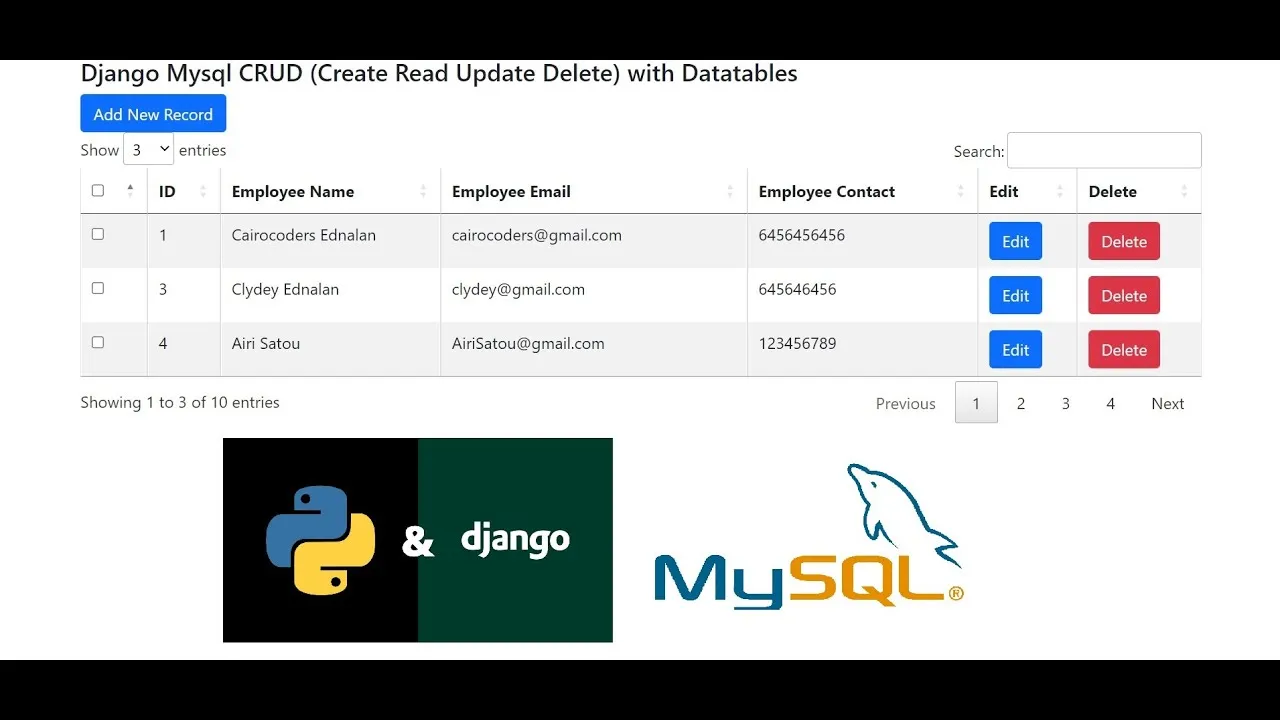This screenshot has width=1280, height=720.
Task: Click the sort arrows of checkbox column
Action: (130, 191)
